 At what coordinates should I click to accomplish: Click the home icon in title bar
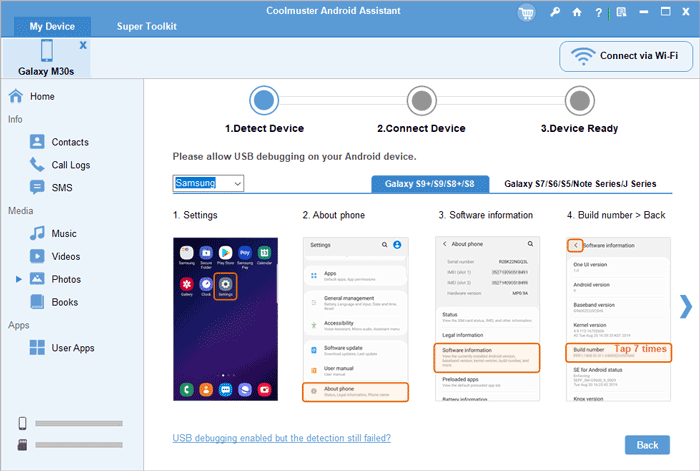click(x=575, y=13)
